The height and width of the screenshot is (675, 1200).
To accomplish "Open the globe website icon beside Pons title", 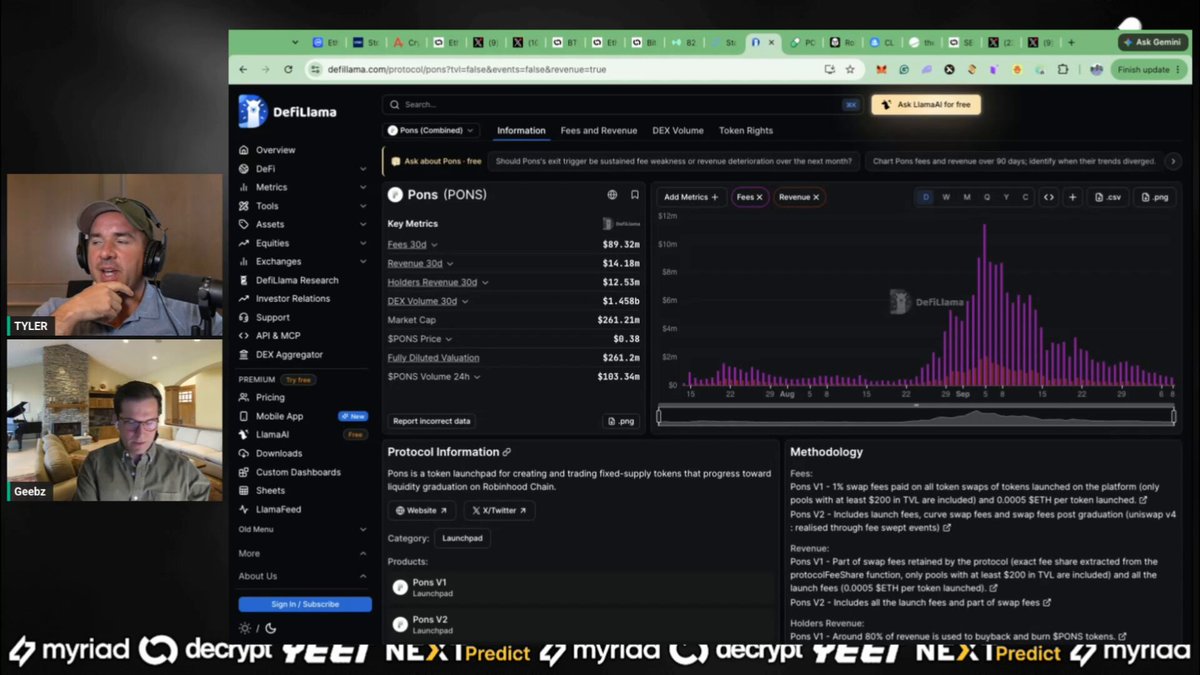I will (x=612, y=195).
